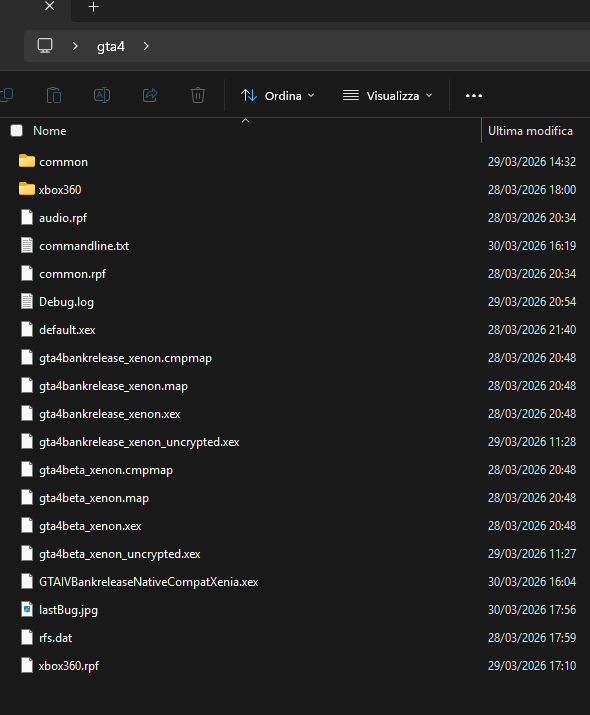This screenshot has width=590, height=715.
Task: Select the lastBug.jpg image file icon
Action: pyautogui.click(x=27, y=610)
